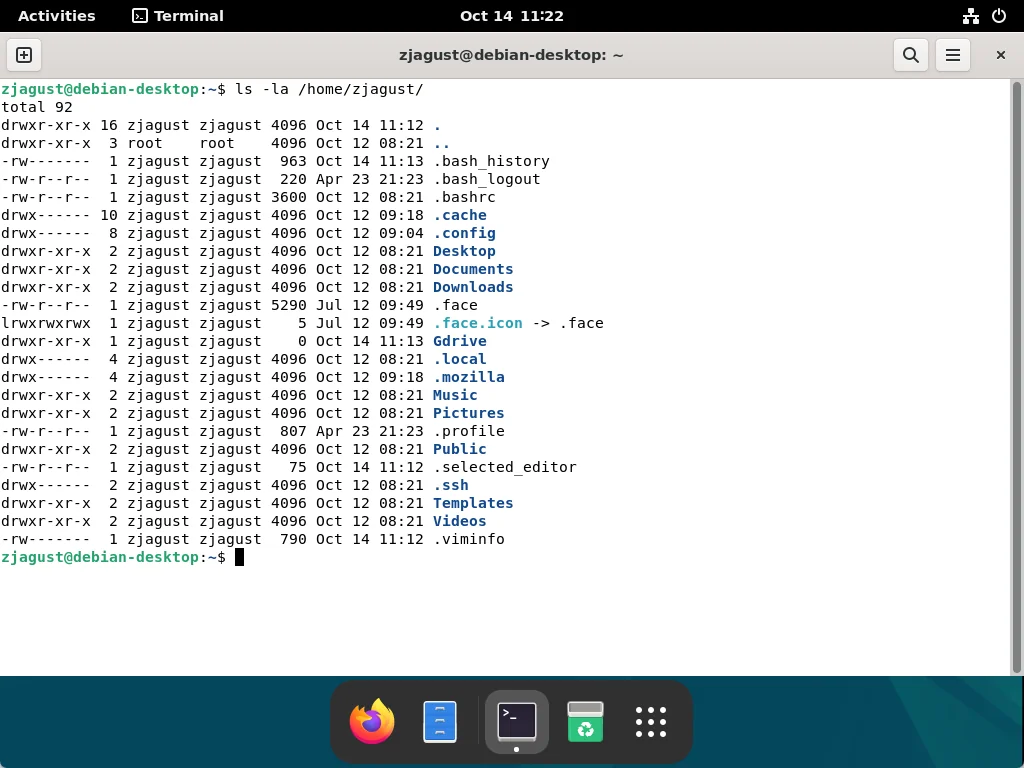The width and height of the screenshot is (1024, 768).
Task: Click the .viminfo filename
Action: tap(469, 539)
